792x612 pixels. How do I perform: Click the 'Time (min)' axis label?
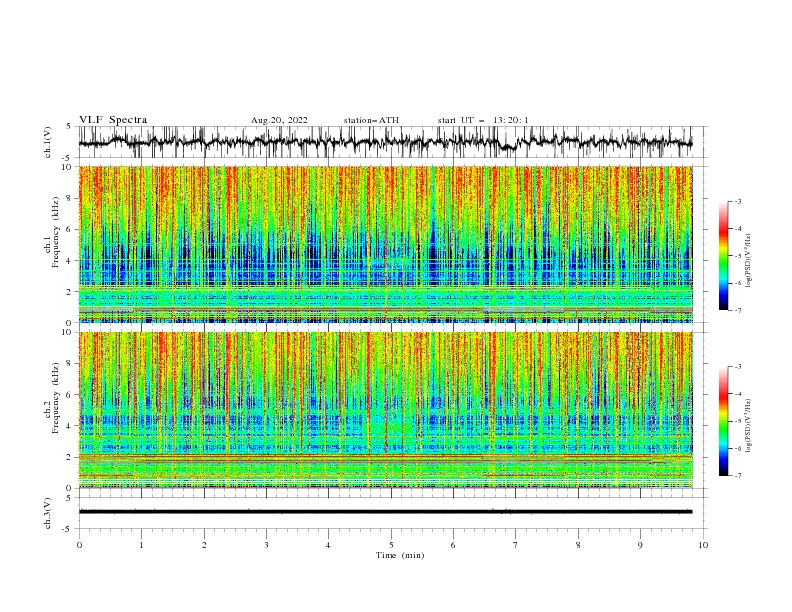tap(400, 555)
